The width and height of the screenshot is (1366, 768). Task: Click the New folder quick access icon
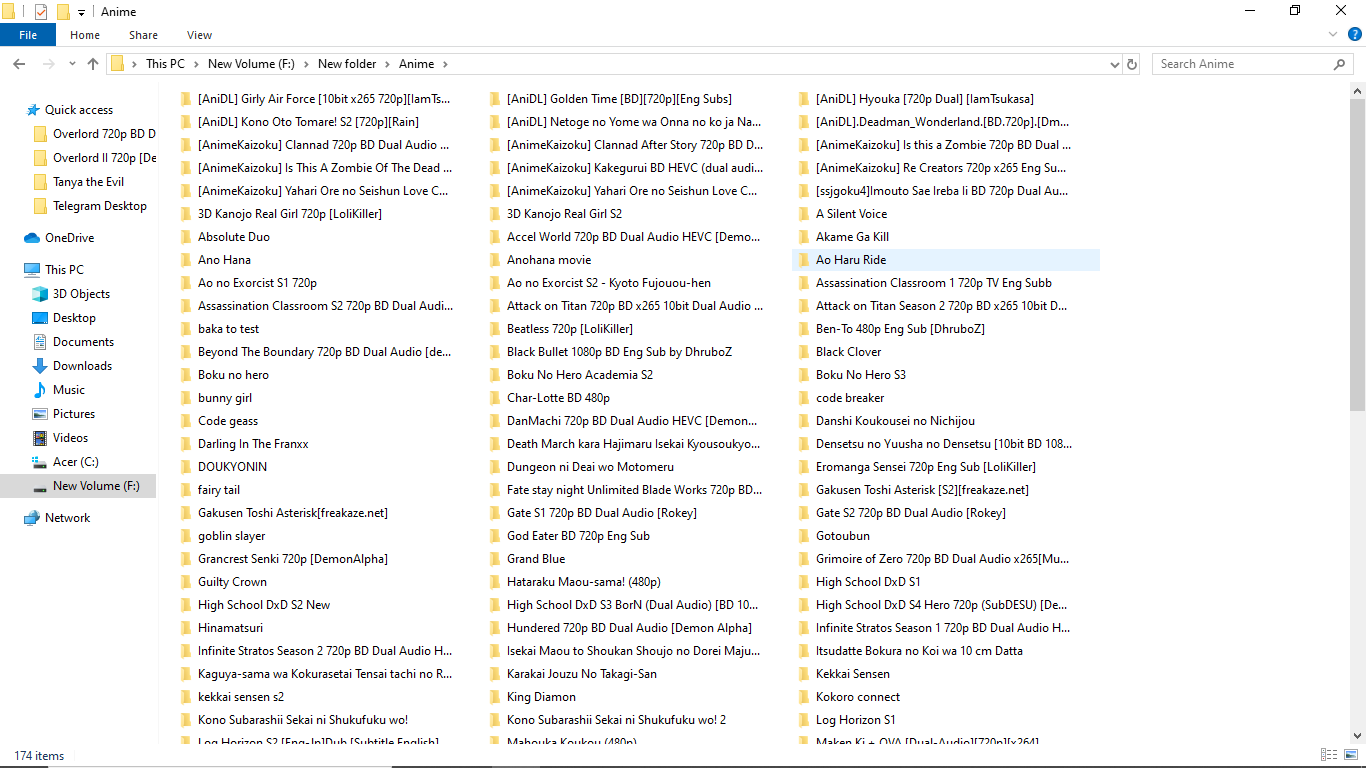click(x=64, y=12)
